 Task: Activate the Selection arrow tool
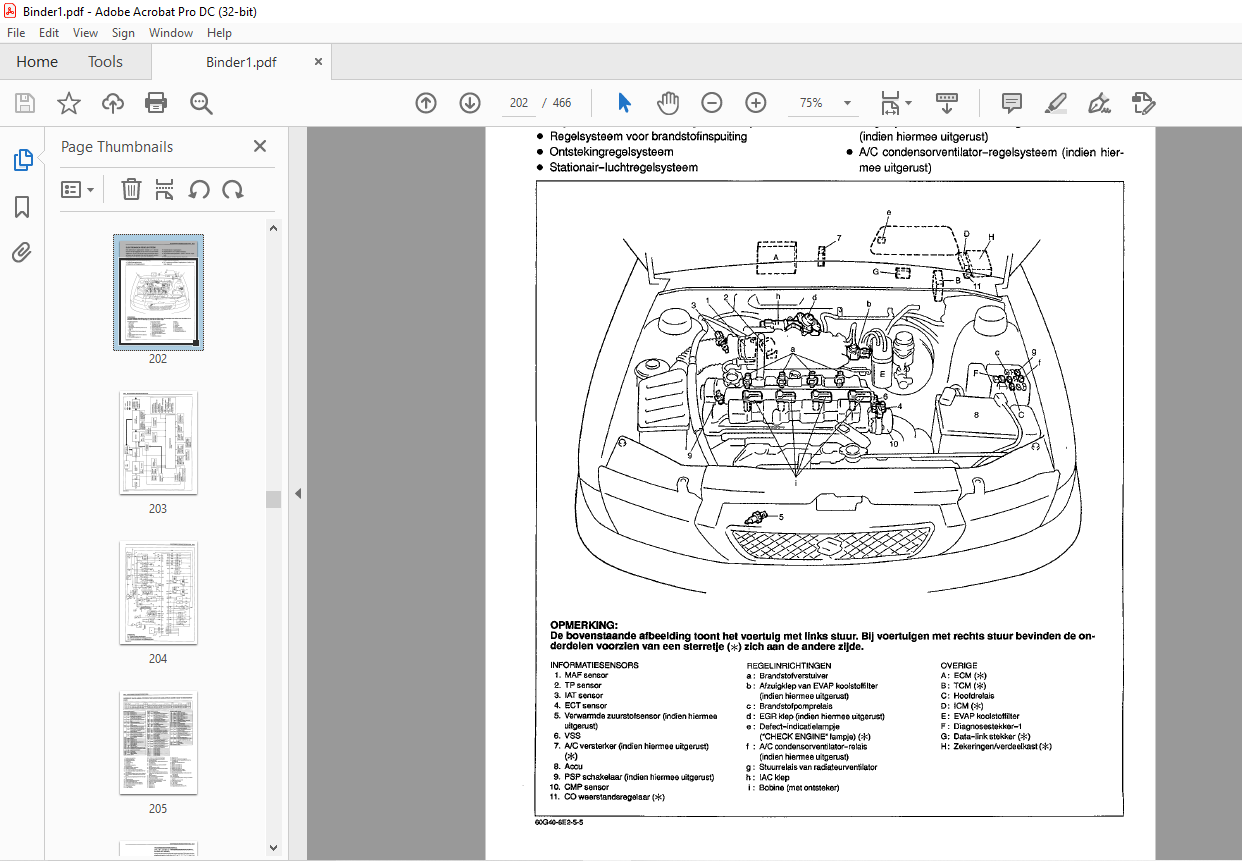click(x=625, y=103)
